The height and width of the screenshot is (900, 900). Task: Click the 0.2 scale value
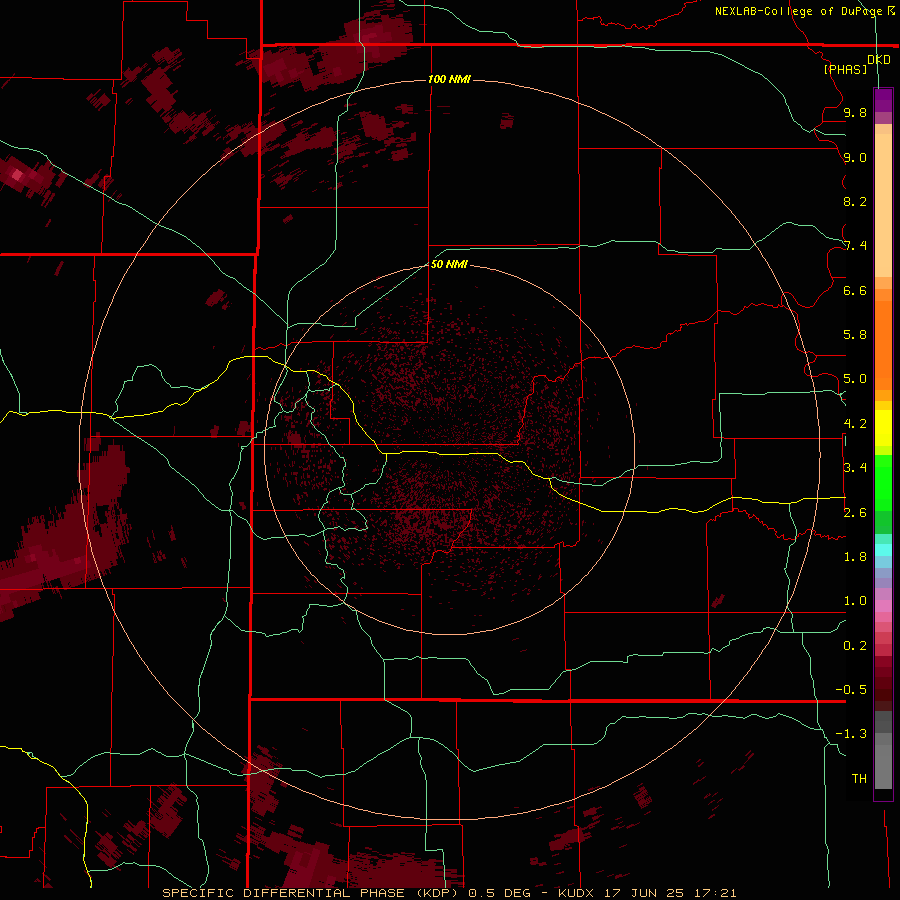[x=855, y=646]
